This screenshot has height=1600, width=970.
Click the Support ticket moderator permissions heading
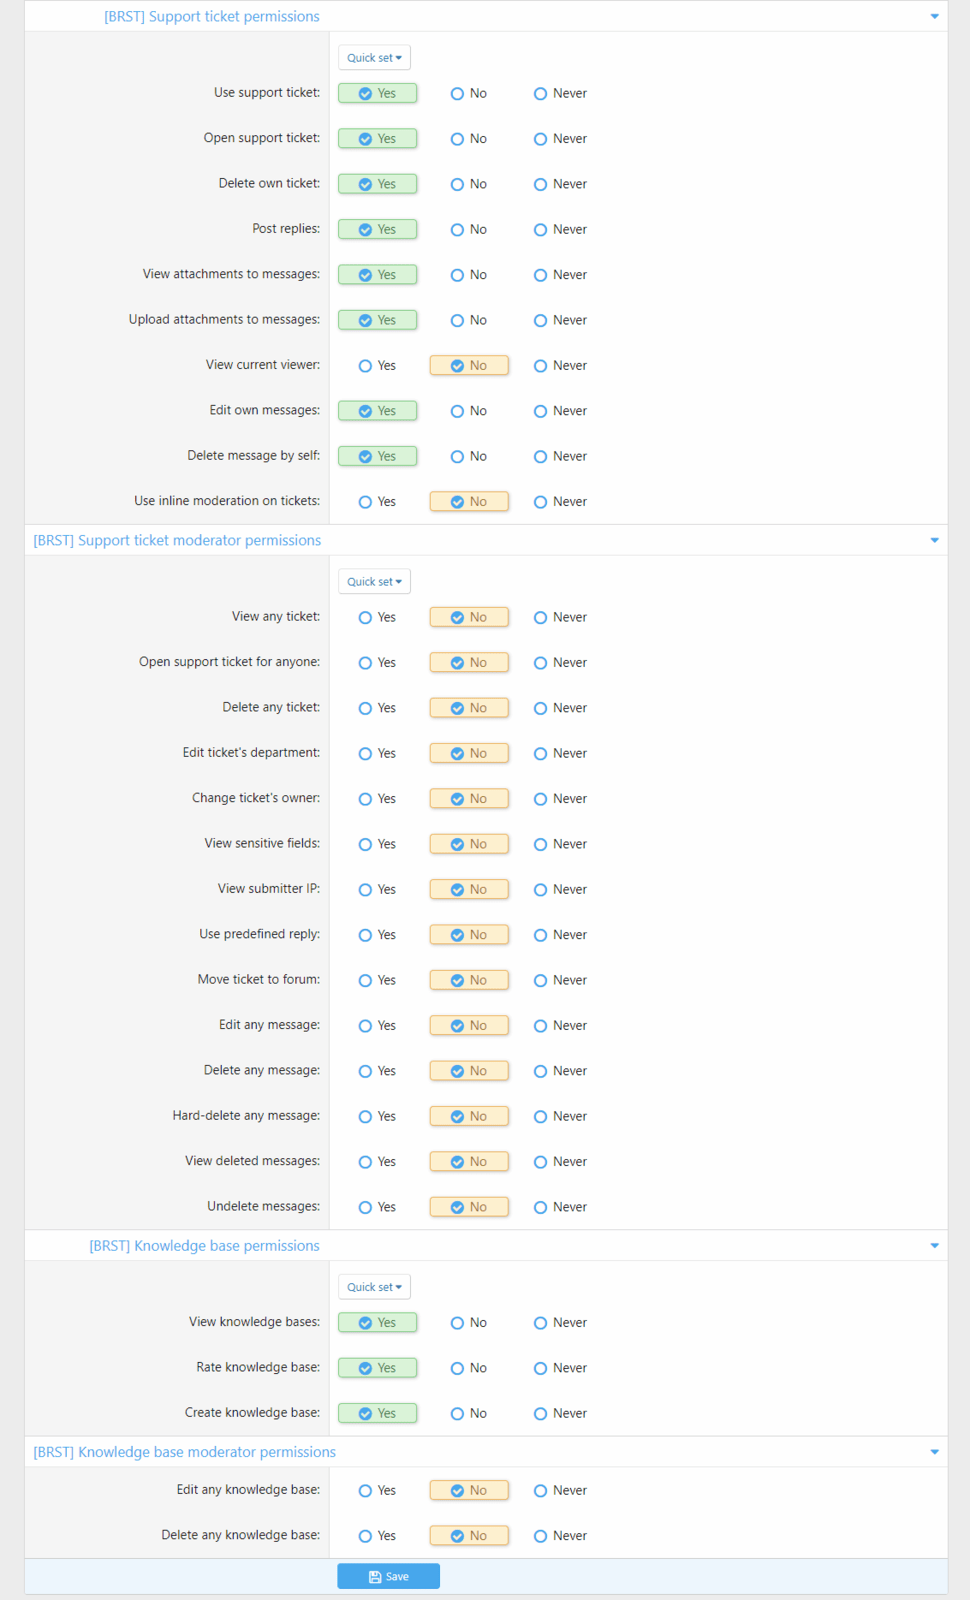[177, 540]
